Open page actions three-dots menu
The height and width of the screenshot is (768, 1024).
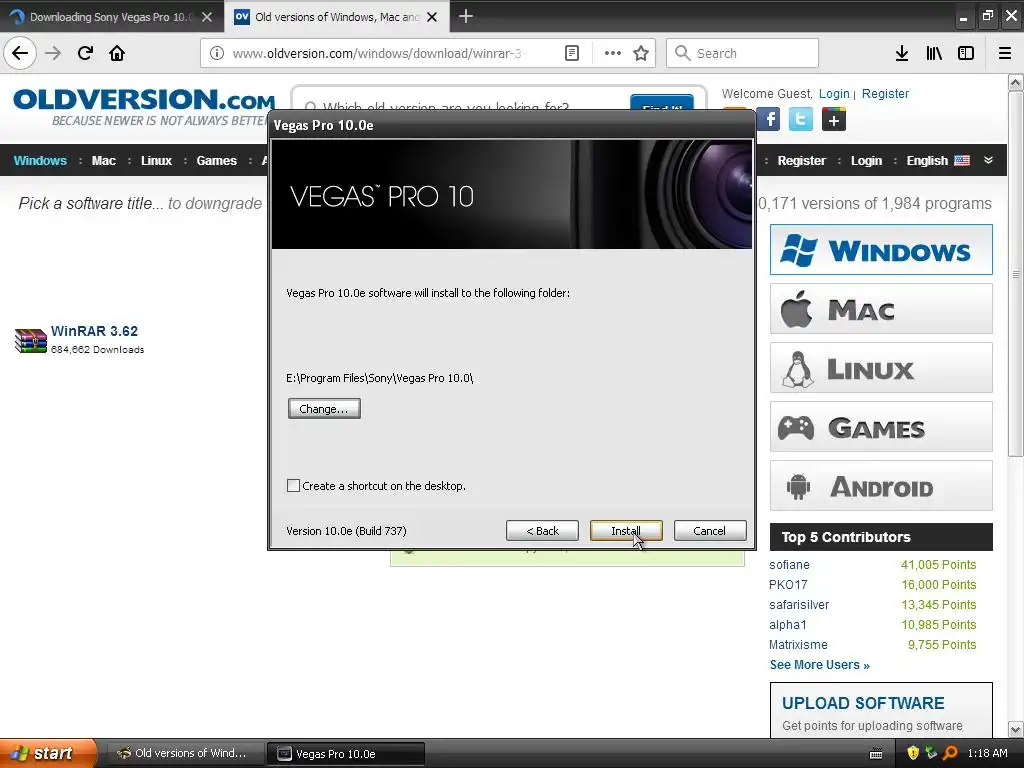(x=613, y=53)
